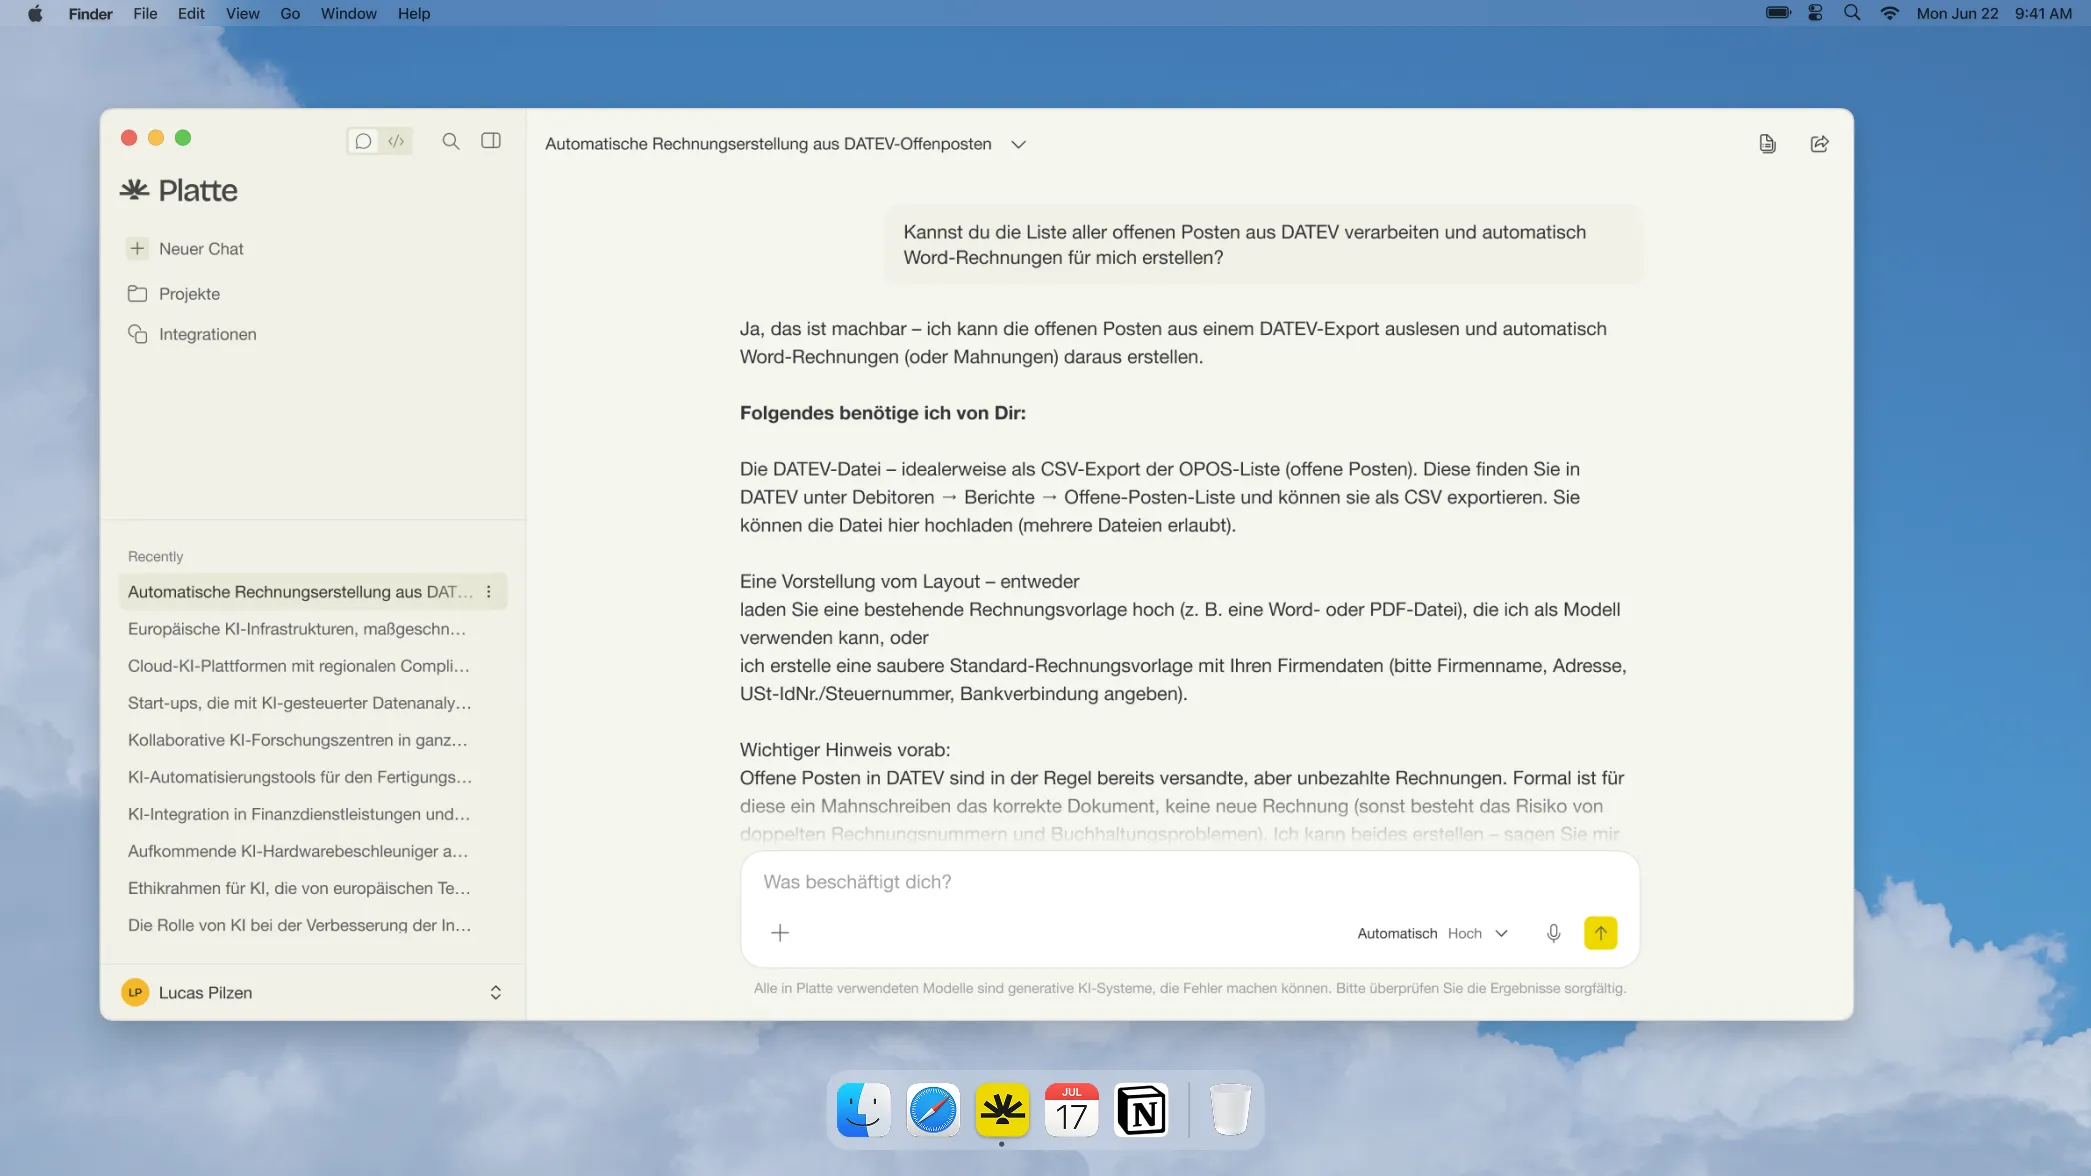
Task: Select Automatische Rechnungserstellung aus DAT… chat
Action: [312, 592]
